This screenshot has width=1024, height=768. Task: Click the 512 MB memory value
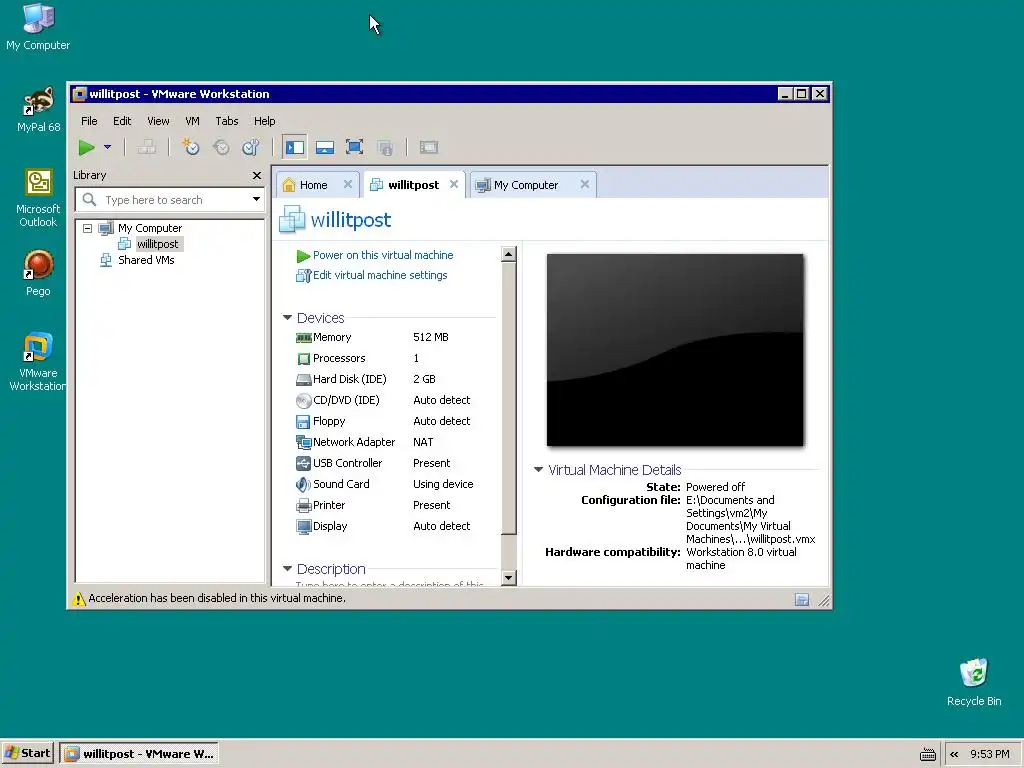[x=430, y=337]
